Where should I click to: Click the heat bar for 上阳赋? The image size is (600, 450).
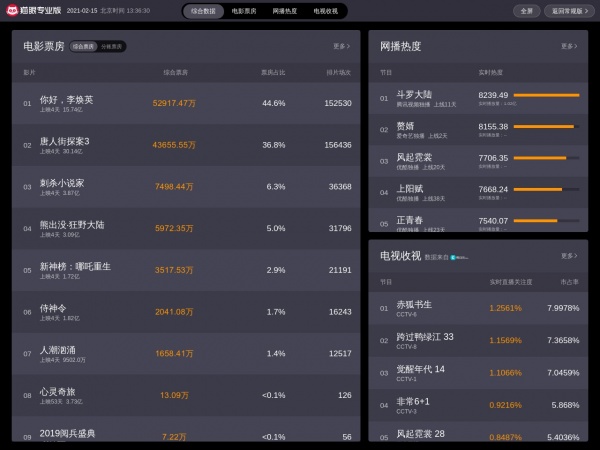(x=546, y=189)
